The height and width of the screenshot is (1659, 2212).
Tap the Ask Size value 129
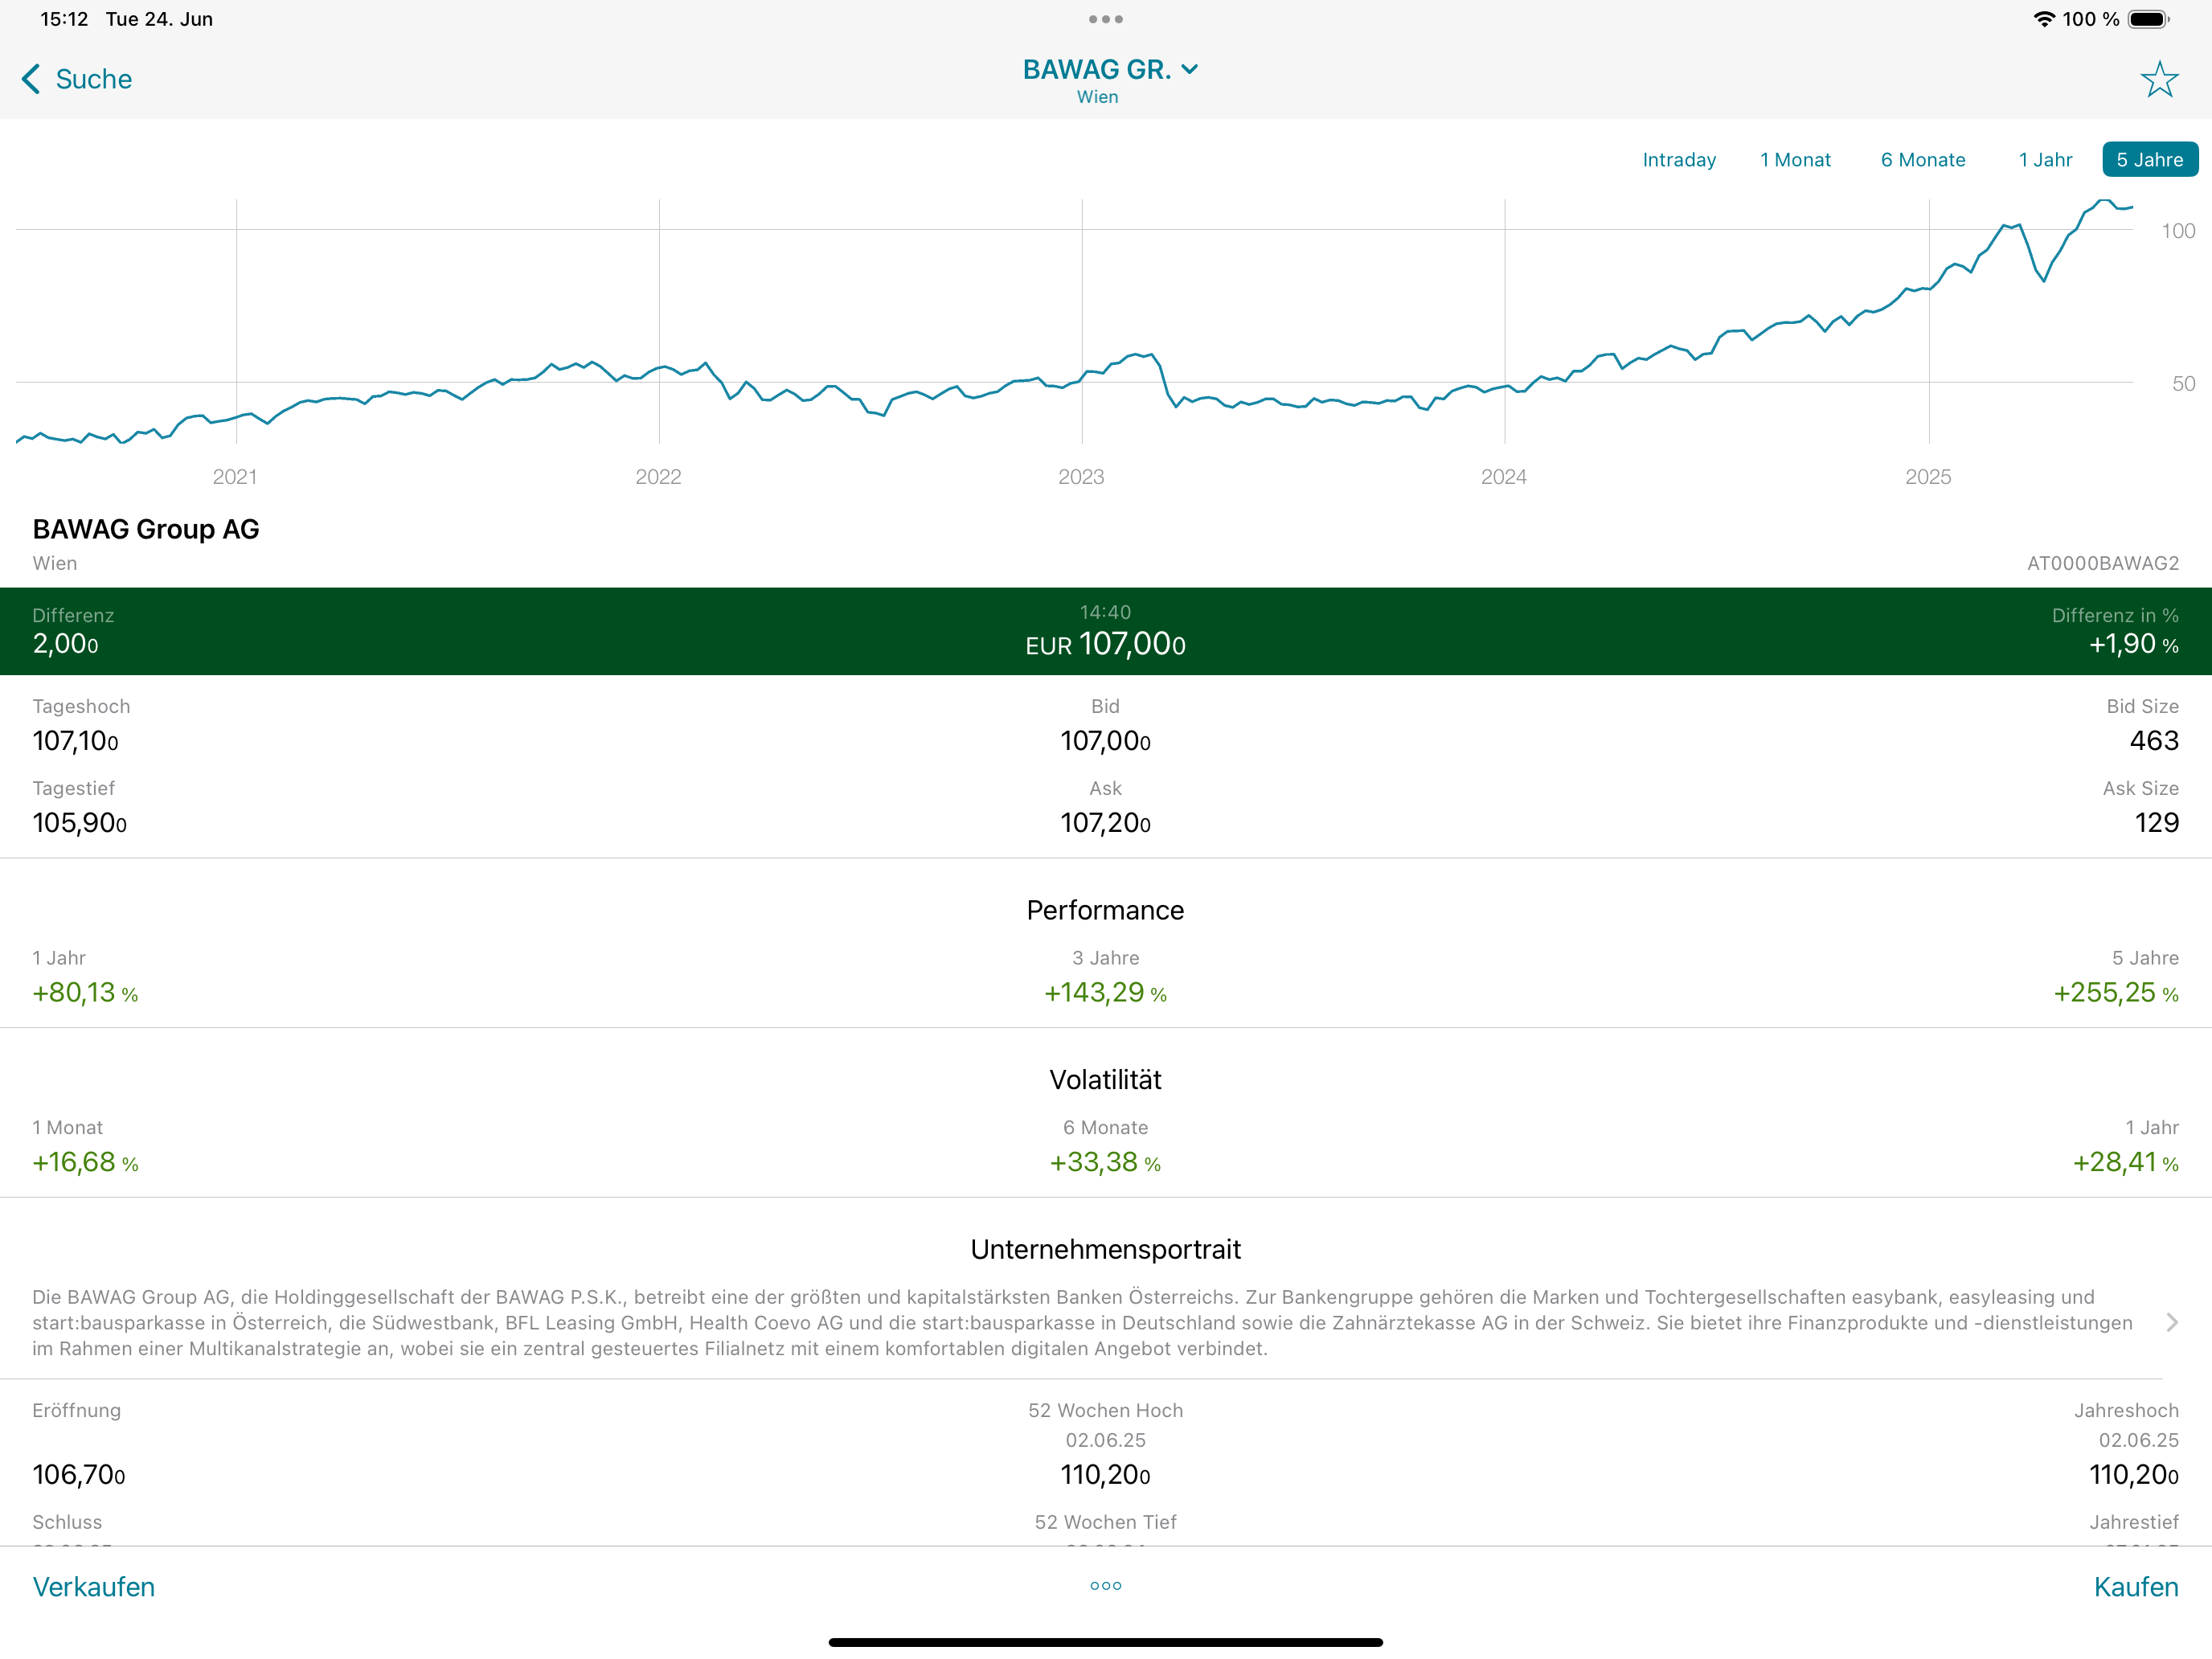coord(2156,823)
